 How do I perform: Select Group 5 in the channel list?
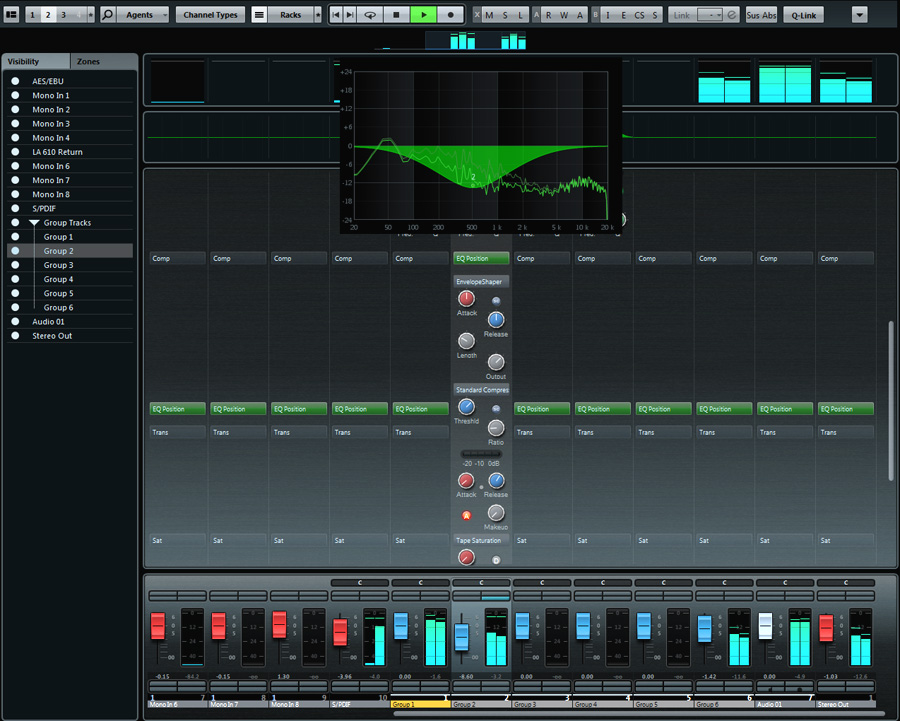click(57, 293)
